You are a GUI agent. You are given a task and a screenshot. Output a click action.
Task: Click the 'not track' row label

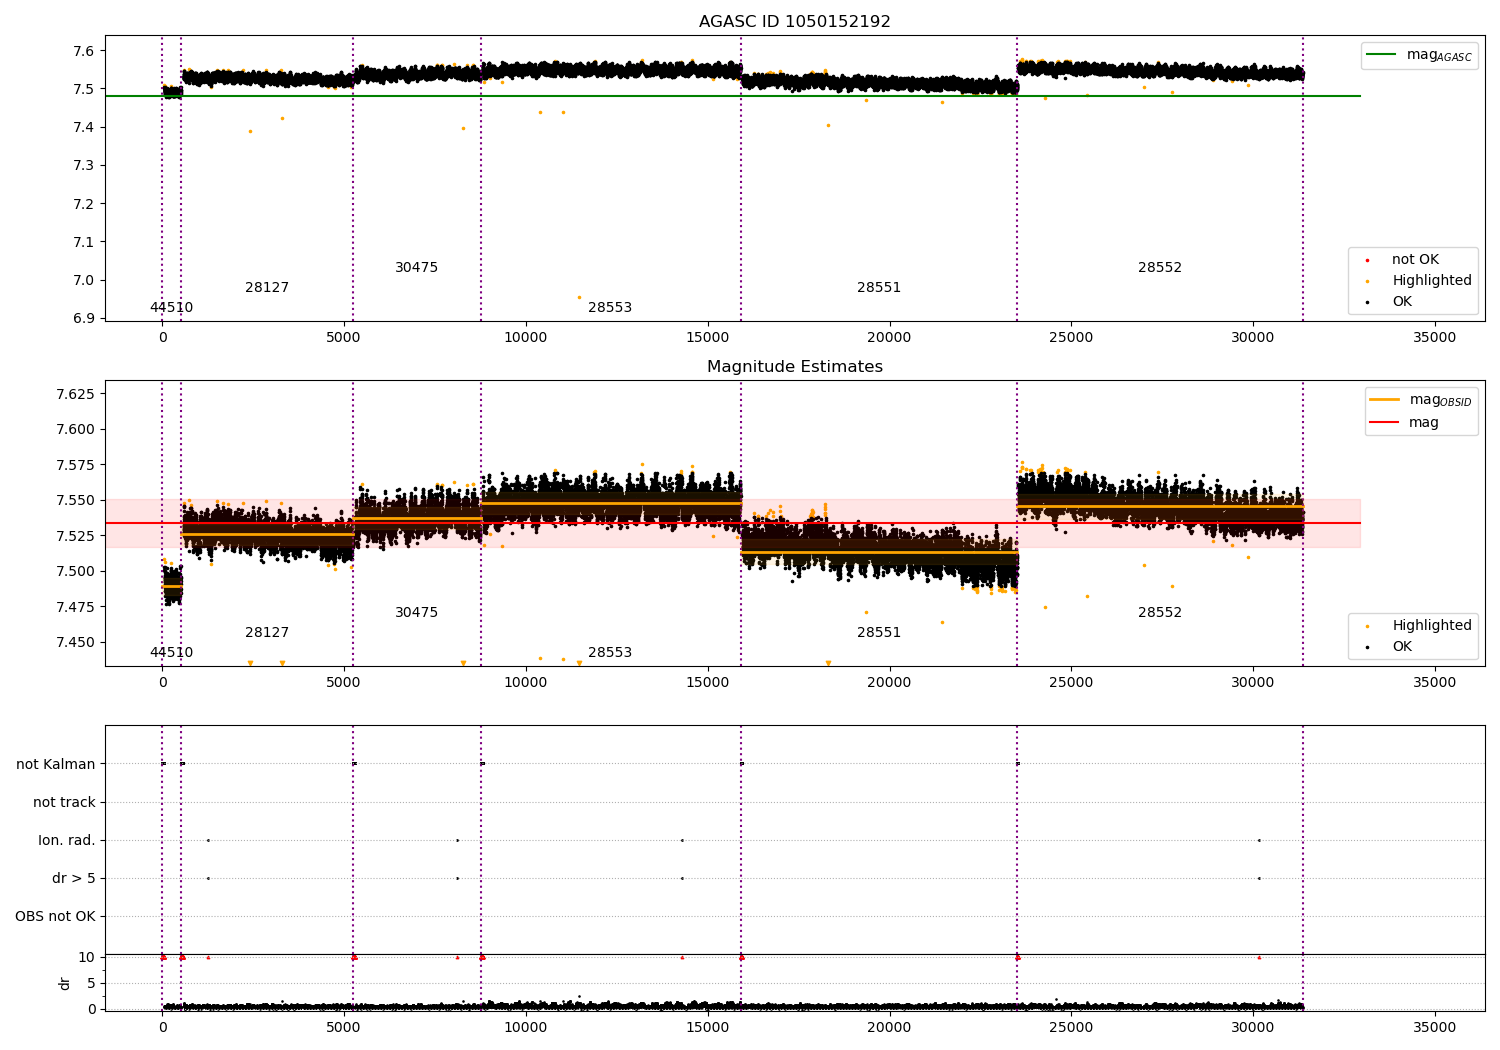64,803
